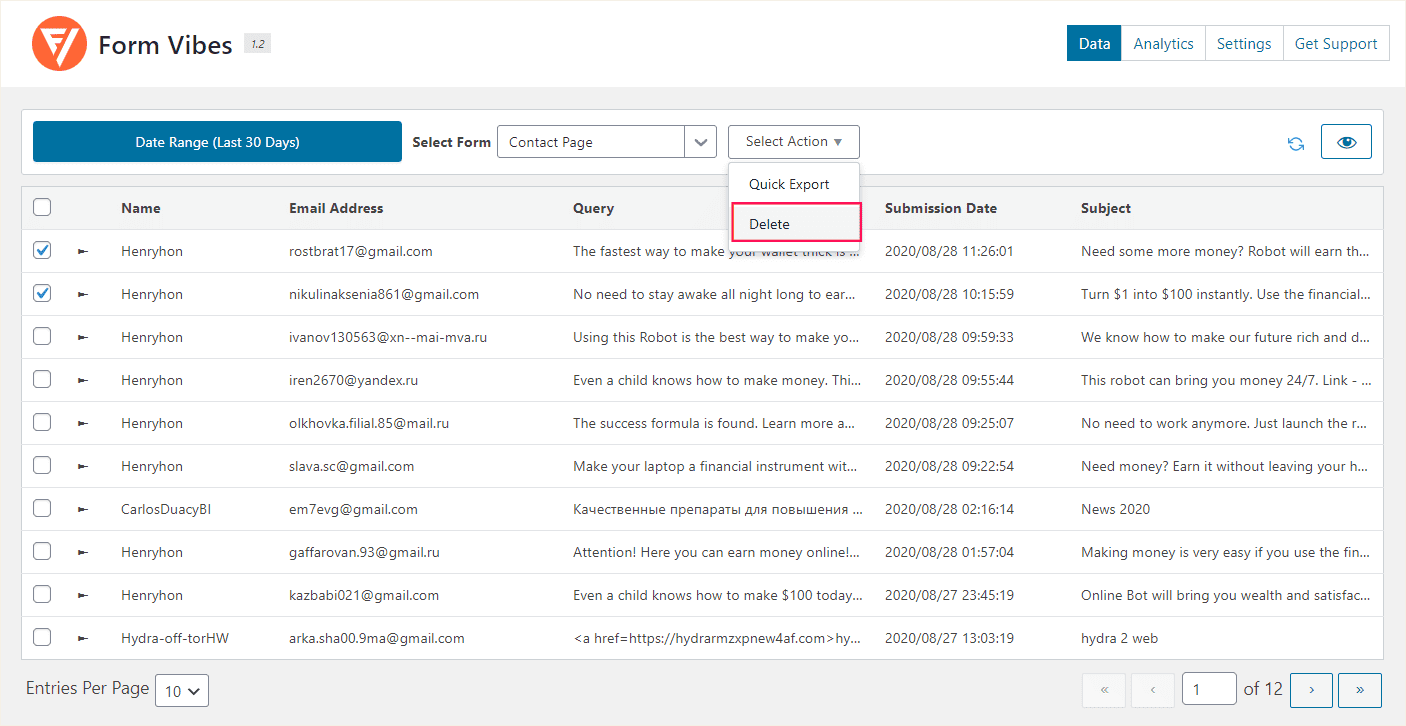Choose Delete from the action menu
Screen dimensions: 1406x726
(795, 224)
